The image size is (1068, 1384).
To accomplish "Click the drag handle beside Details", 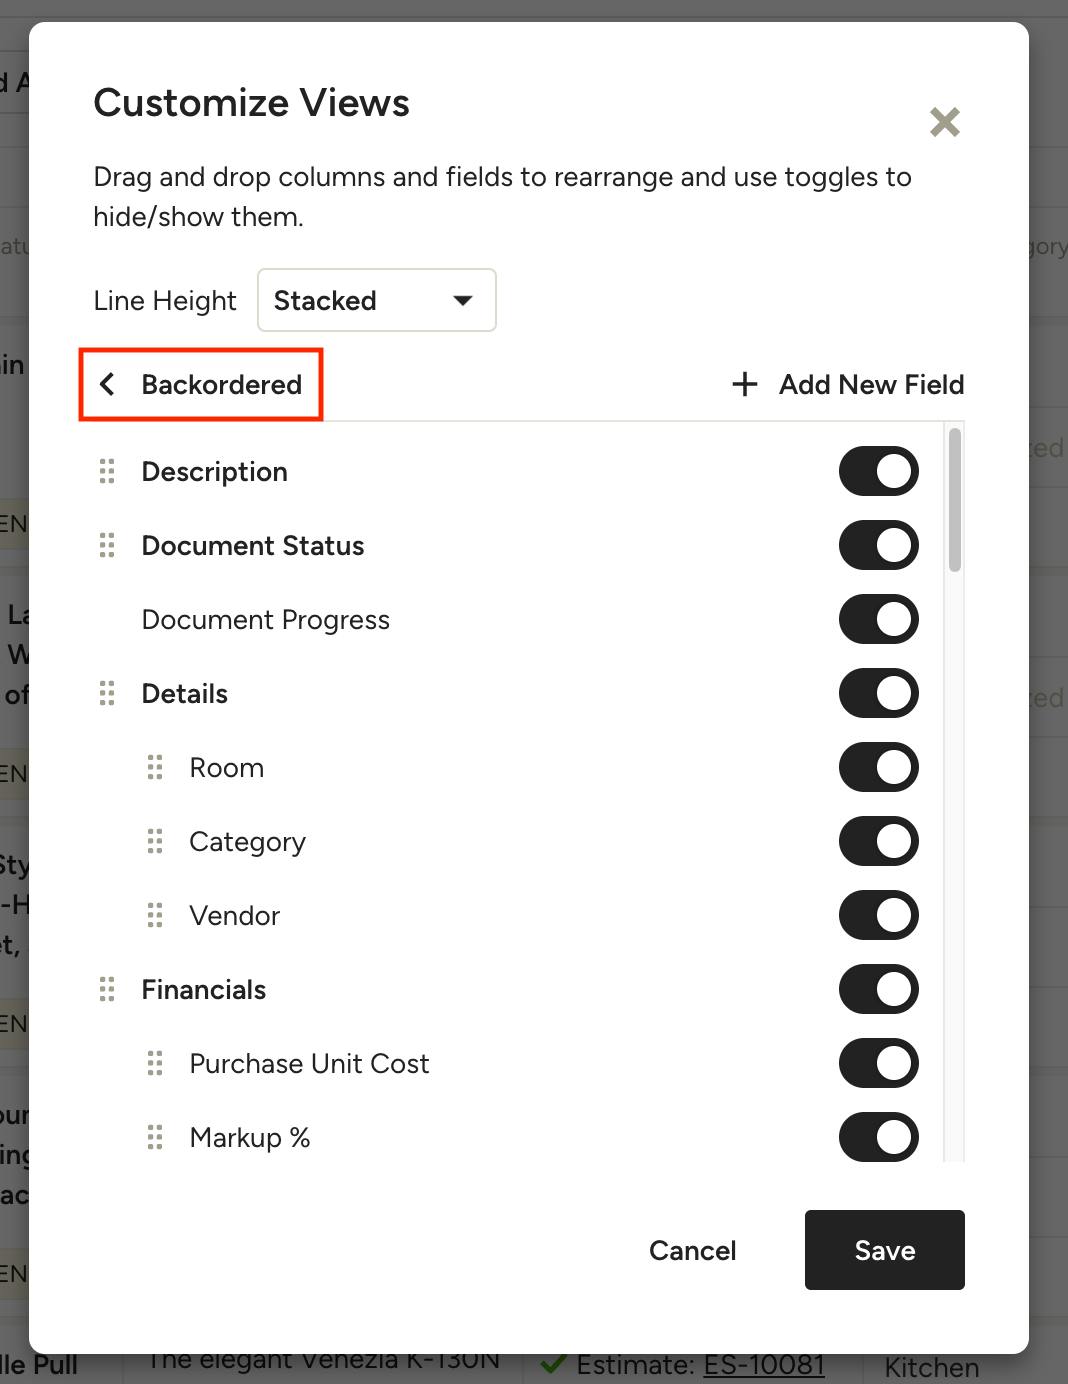I will [x=107, y=693].
